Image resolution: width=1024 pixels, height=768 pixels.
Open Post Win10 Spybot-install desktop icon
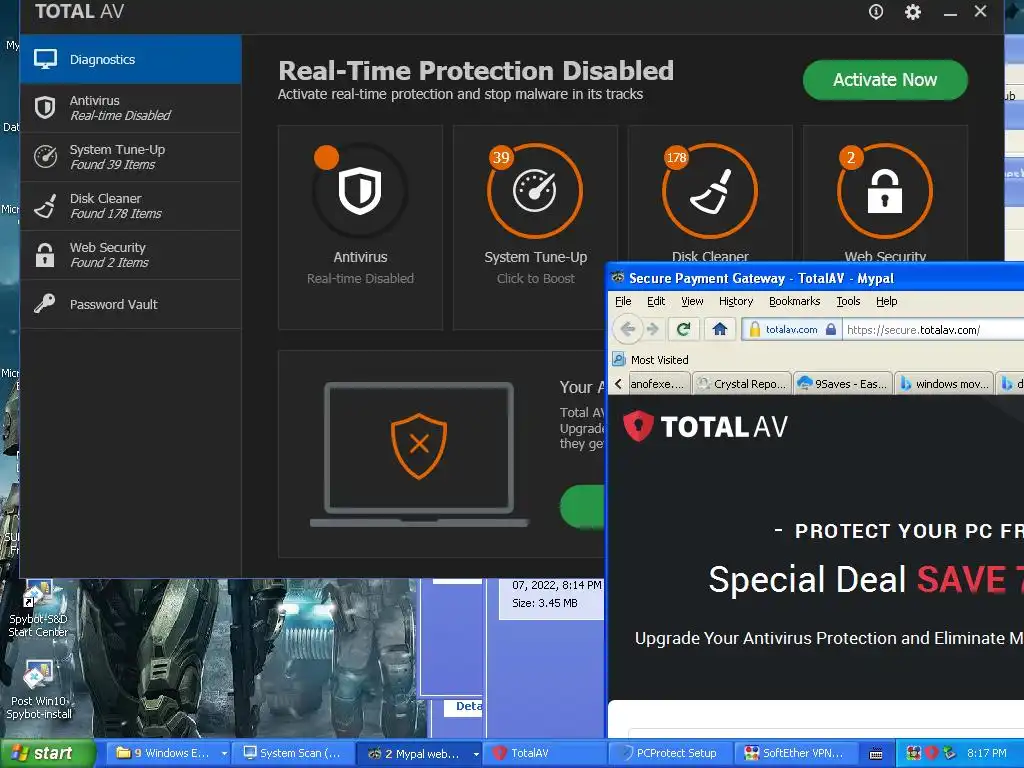click(x=39, y=690)
